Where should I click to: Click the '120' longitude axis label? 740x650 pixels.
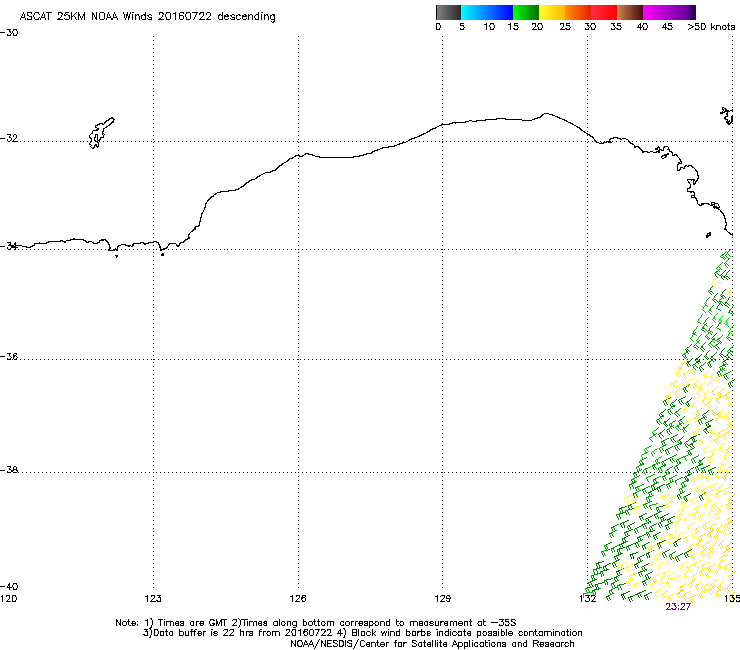point(8,599)
